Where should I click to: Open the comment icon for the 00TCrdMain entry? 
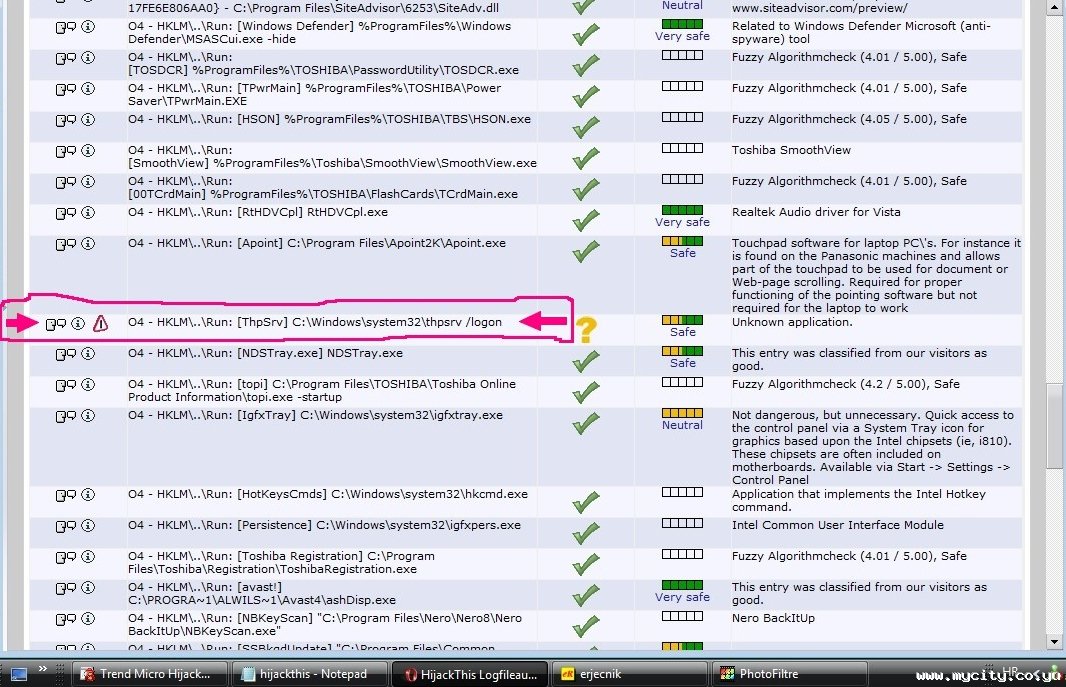(x=65, y=183)
